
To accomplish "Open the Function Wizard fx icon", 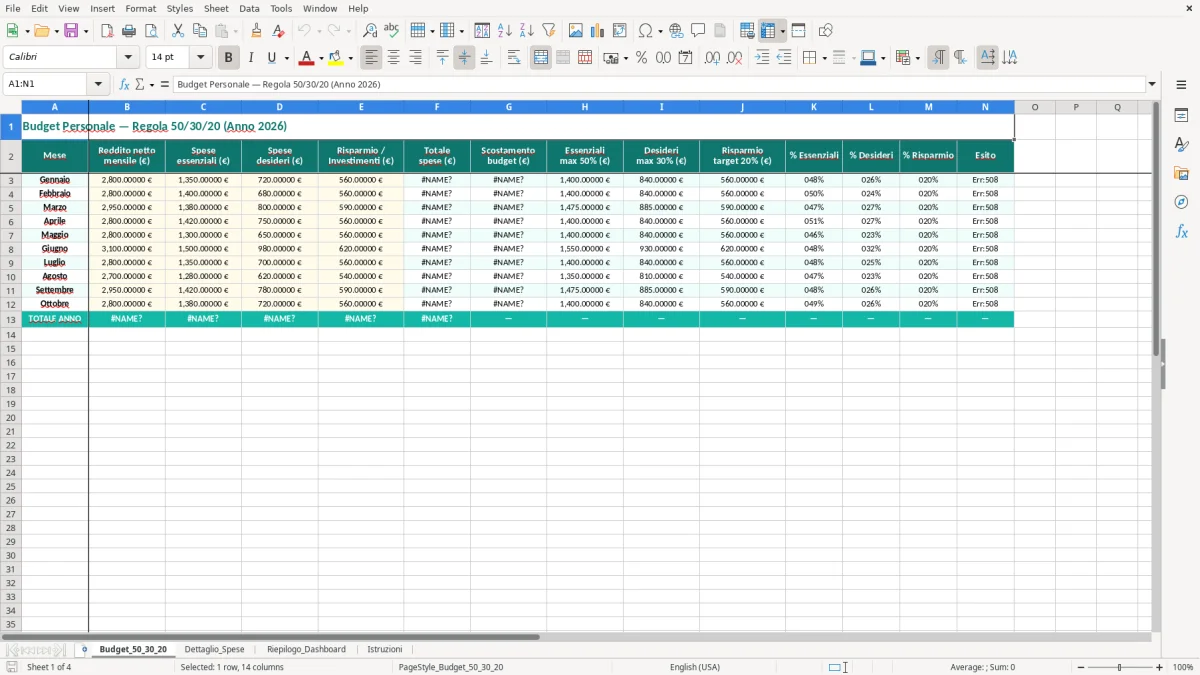I will (125, 84).
